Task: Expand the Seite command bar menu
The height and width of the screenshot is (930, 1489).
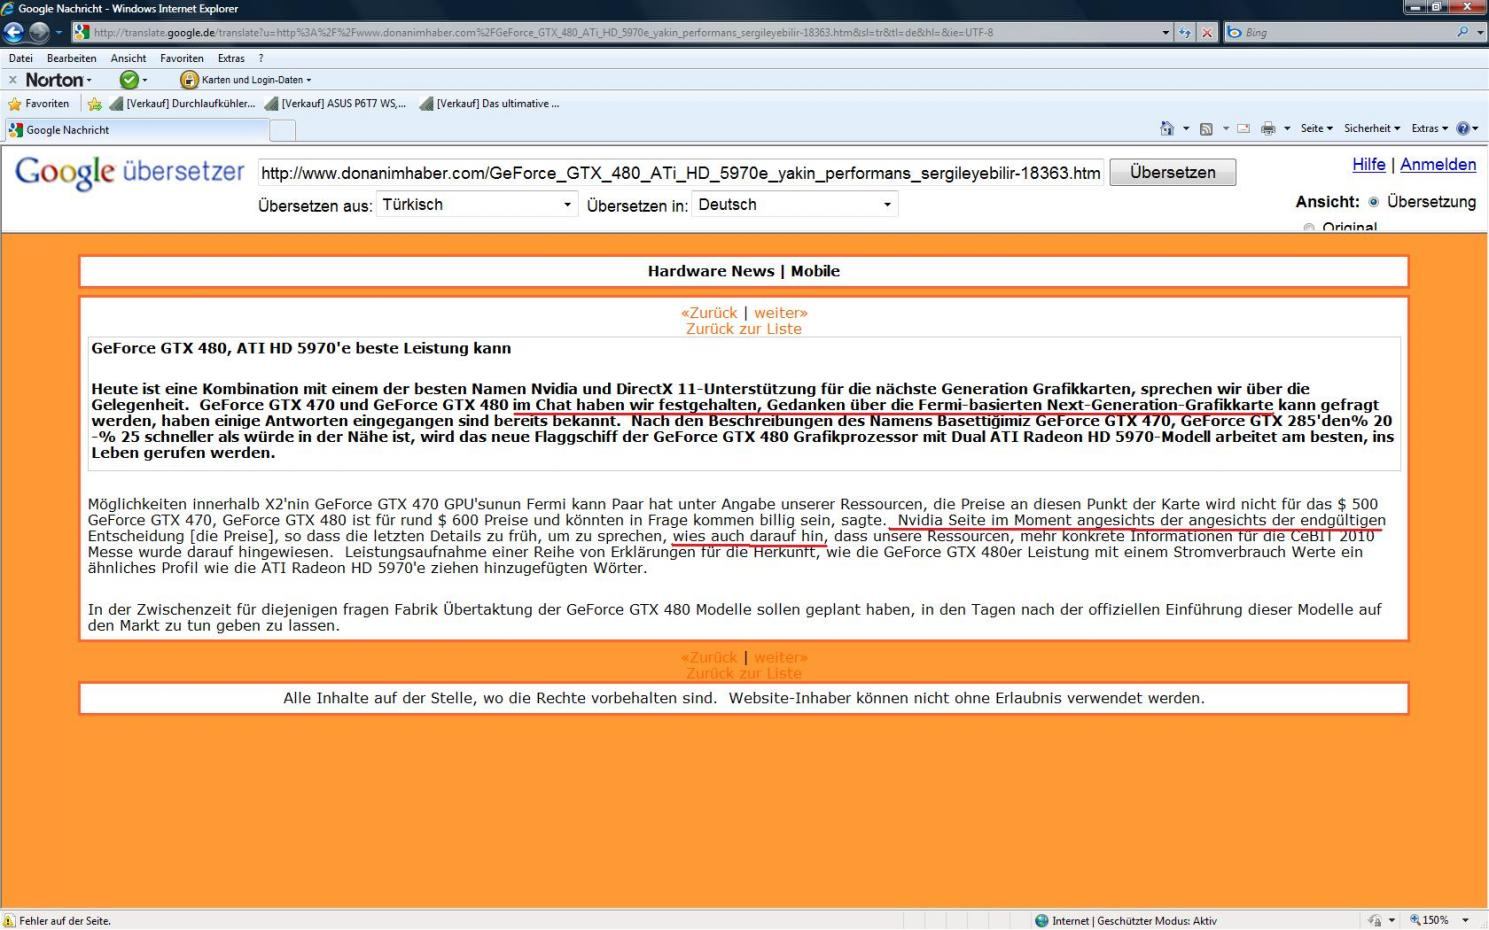Action: pos(1316,128)
